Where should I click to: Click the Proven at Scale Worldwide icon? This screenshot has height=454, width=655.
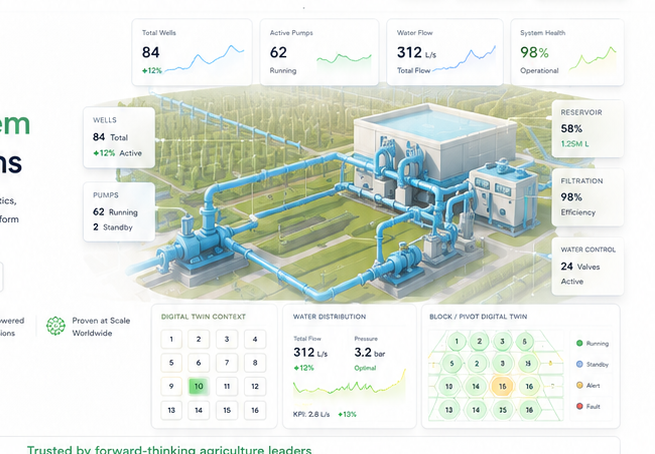click(x=56, y=326)
